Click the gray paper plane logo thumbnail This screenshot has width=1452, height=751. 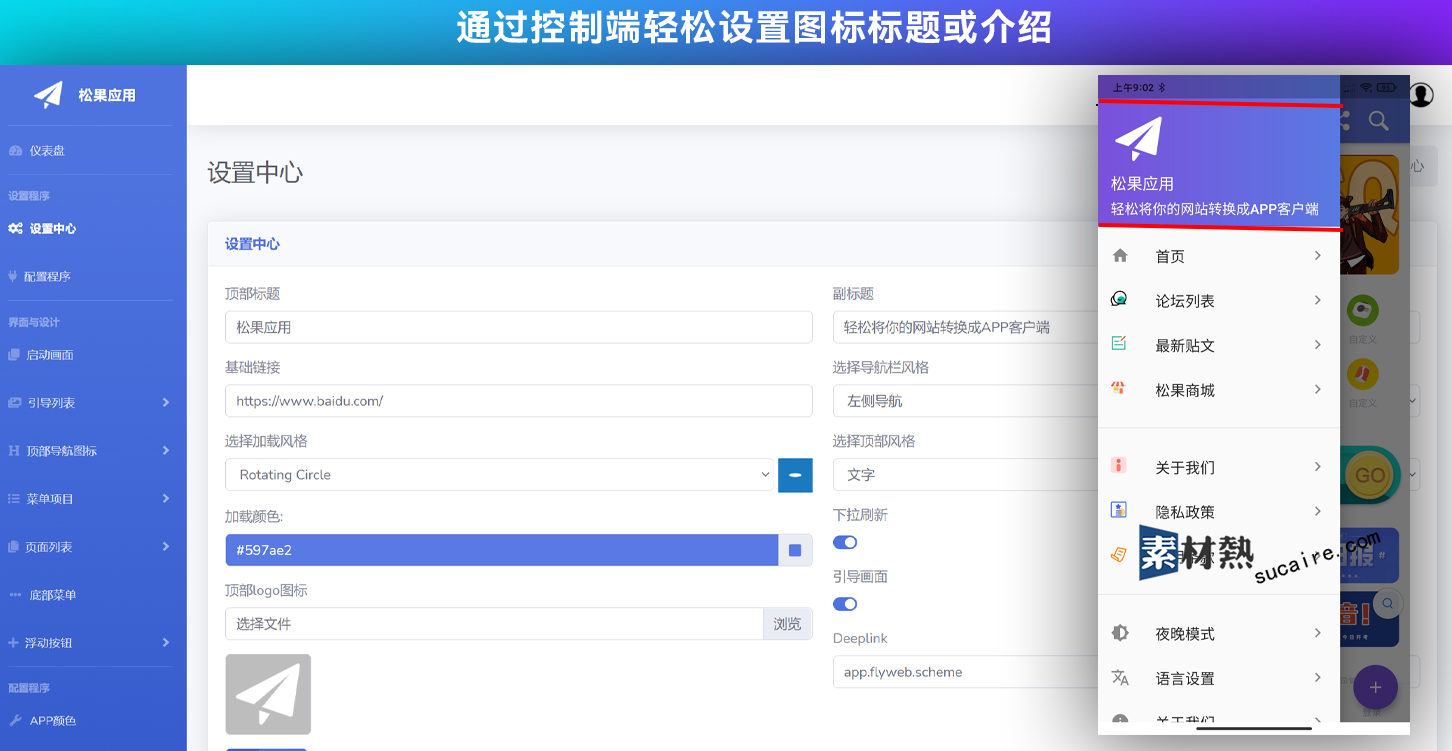pyautogui.click(x=268, y=694)
